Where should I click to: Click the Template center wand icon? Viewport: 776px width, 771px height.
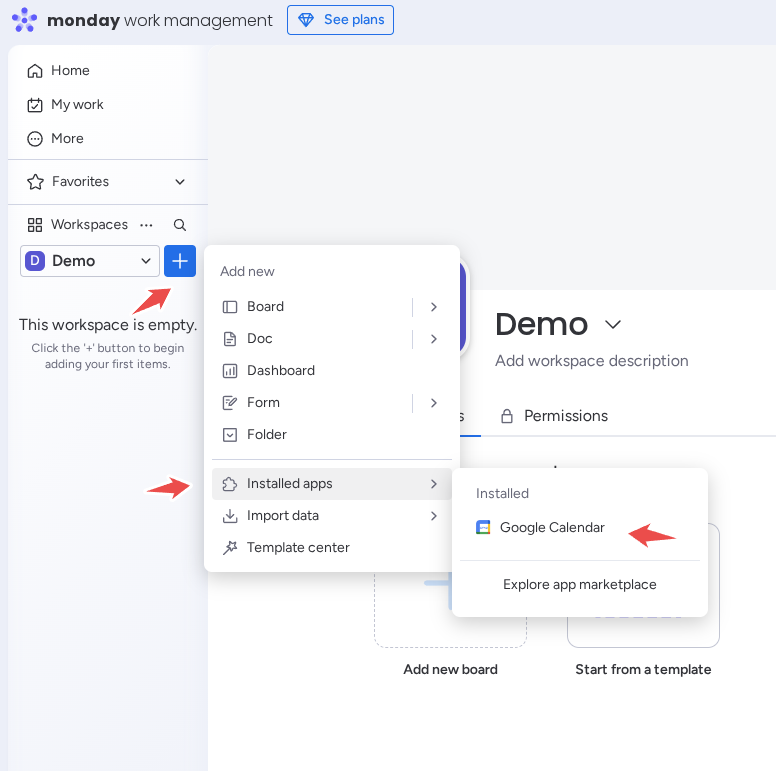[230, 548]
